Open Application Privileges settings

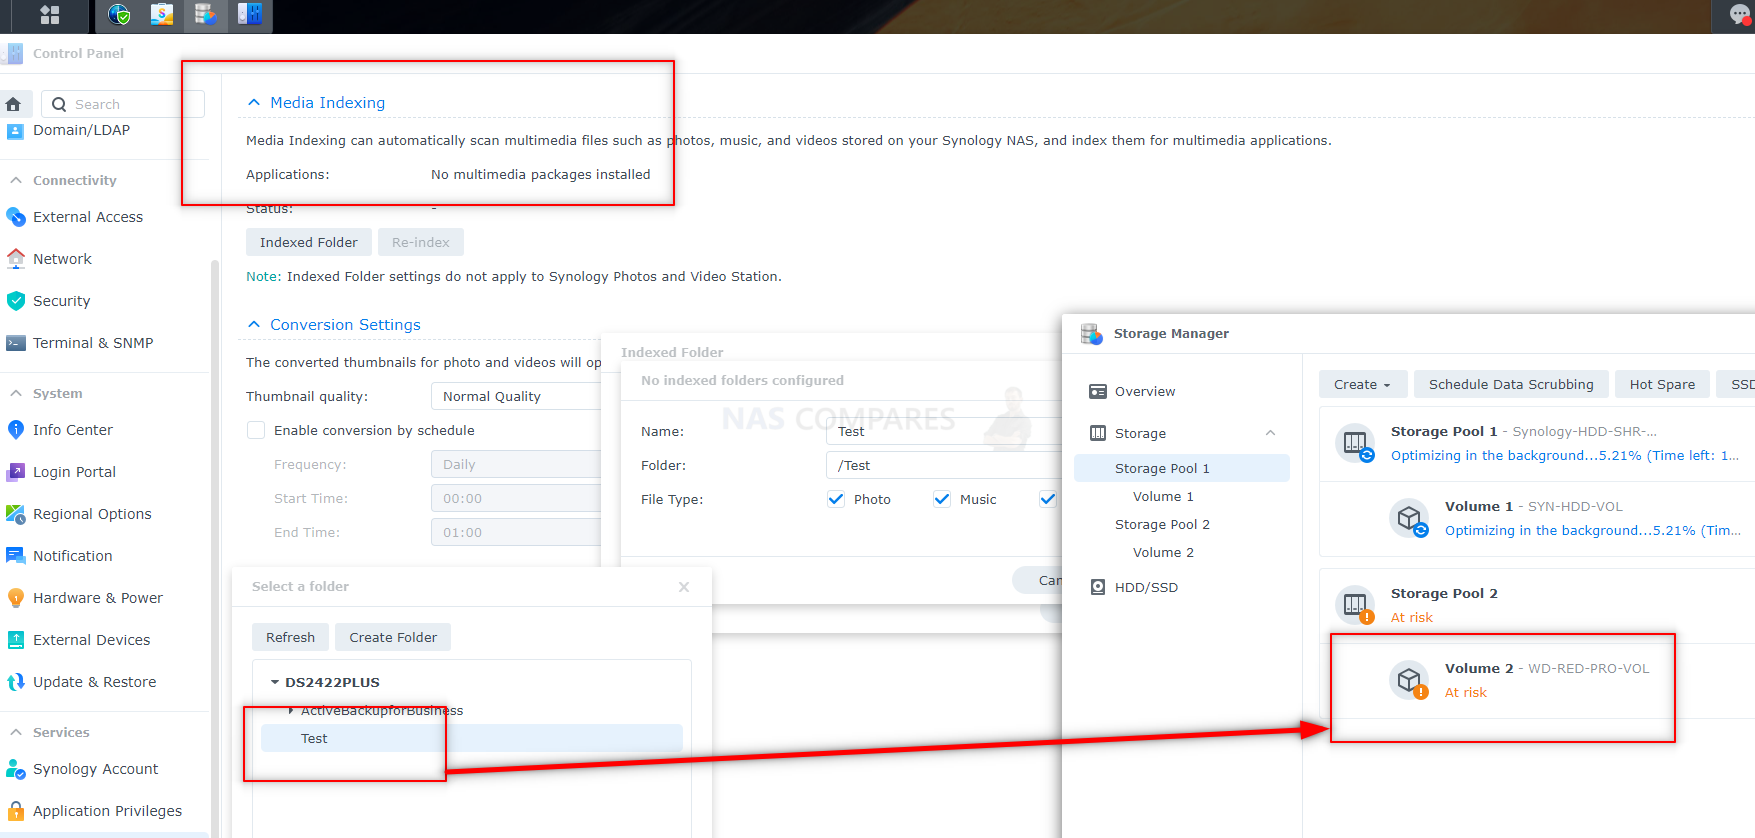pos(107,811)
